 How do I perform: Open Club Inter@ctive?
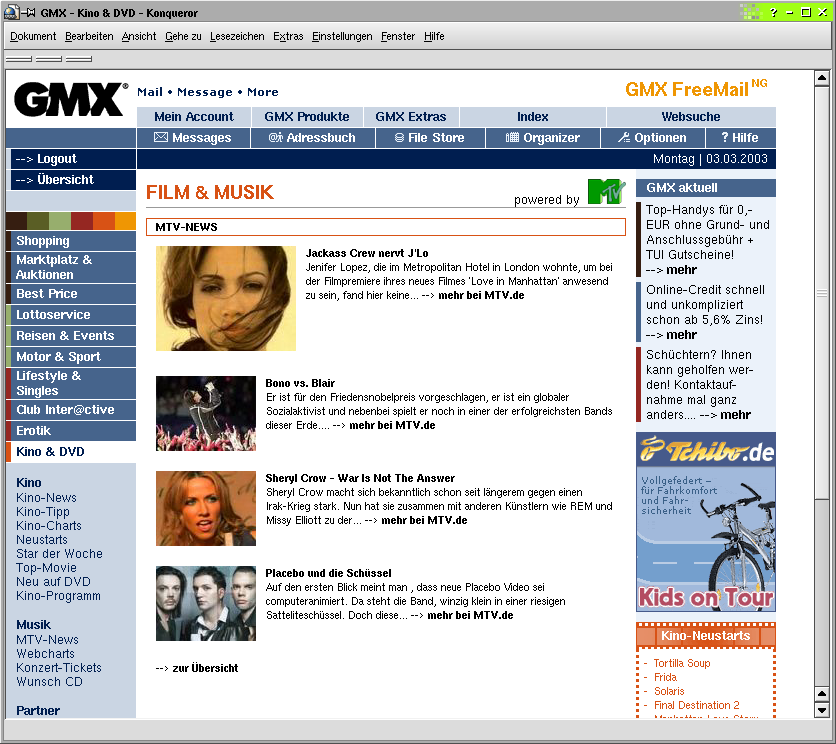[71, 410]
